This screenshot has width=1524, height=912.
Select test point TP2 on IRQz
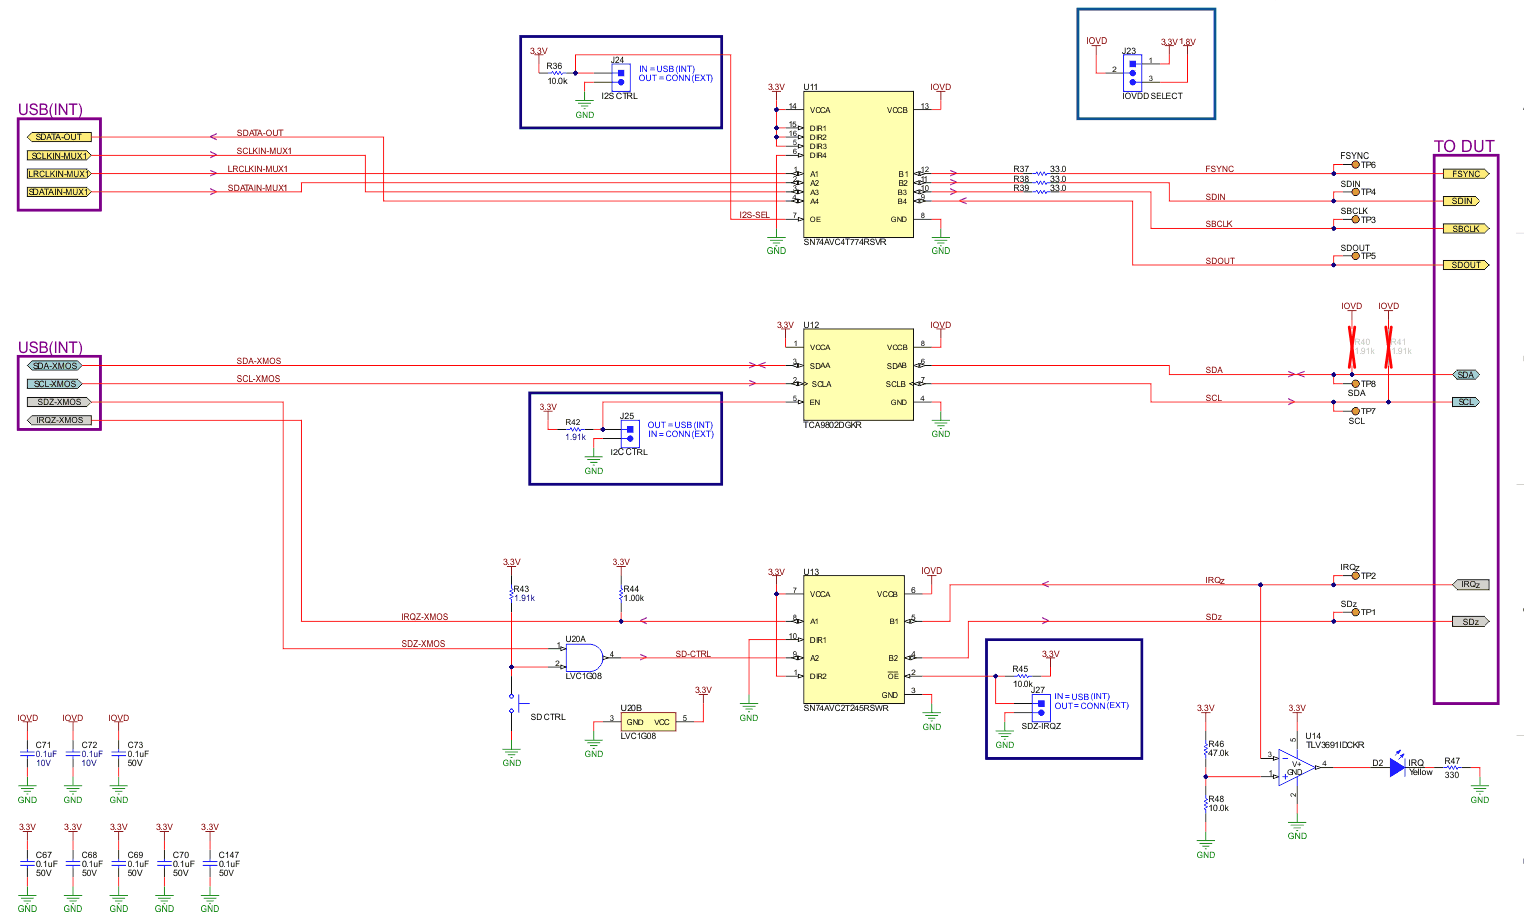1356,576
